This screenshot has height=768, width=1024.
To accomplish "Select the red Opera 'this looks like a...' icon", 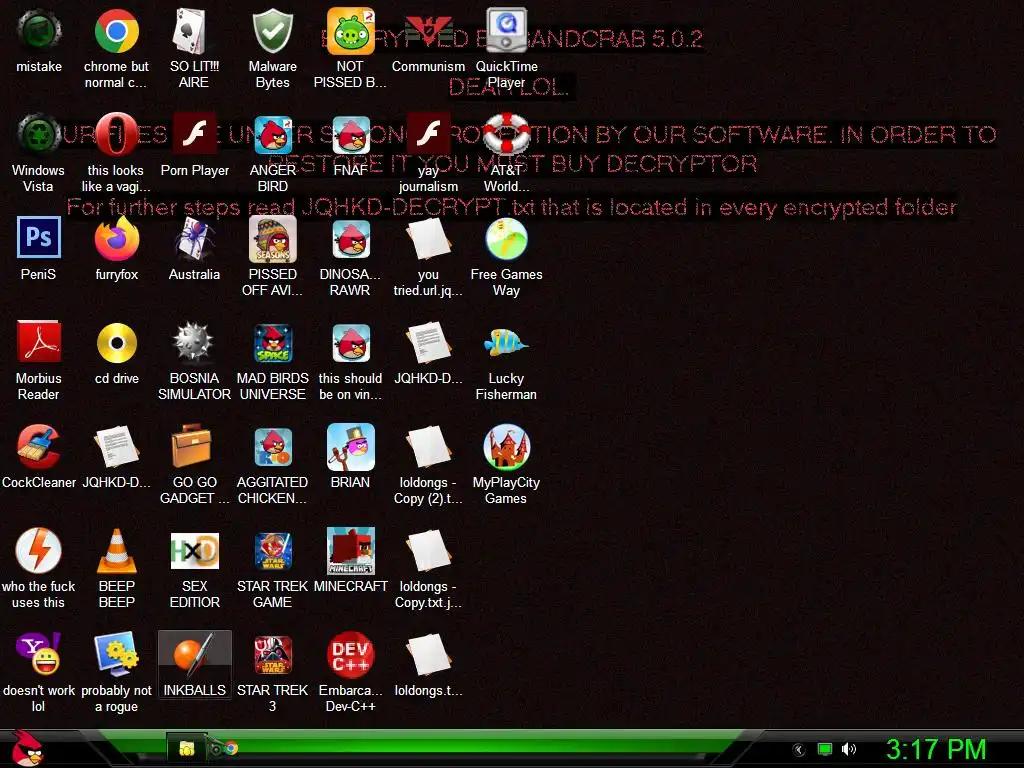I will (x=116, y=135).
